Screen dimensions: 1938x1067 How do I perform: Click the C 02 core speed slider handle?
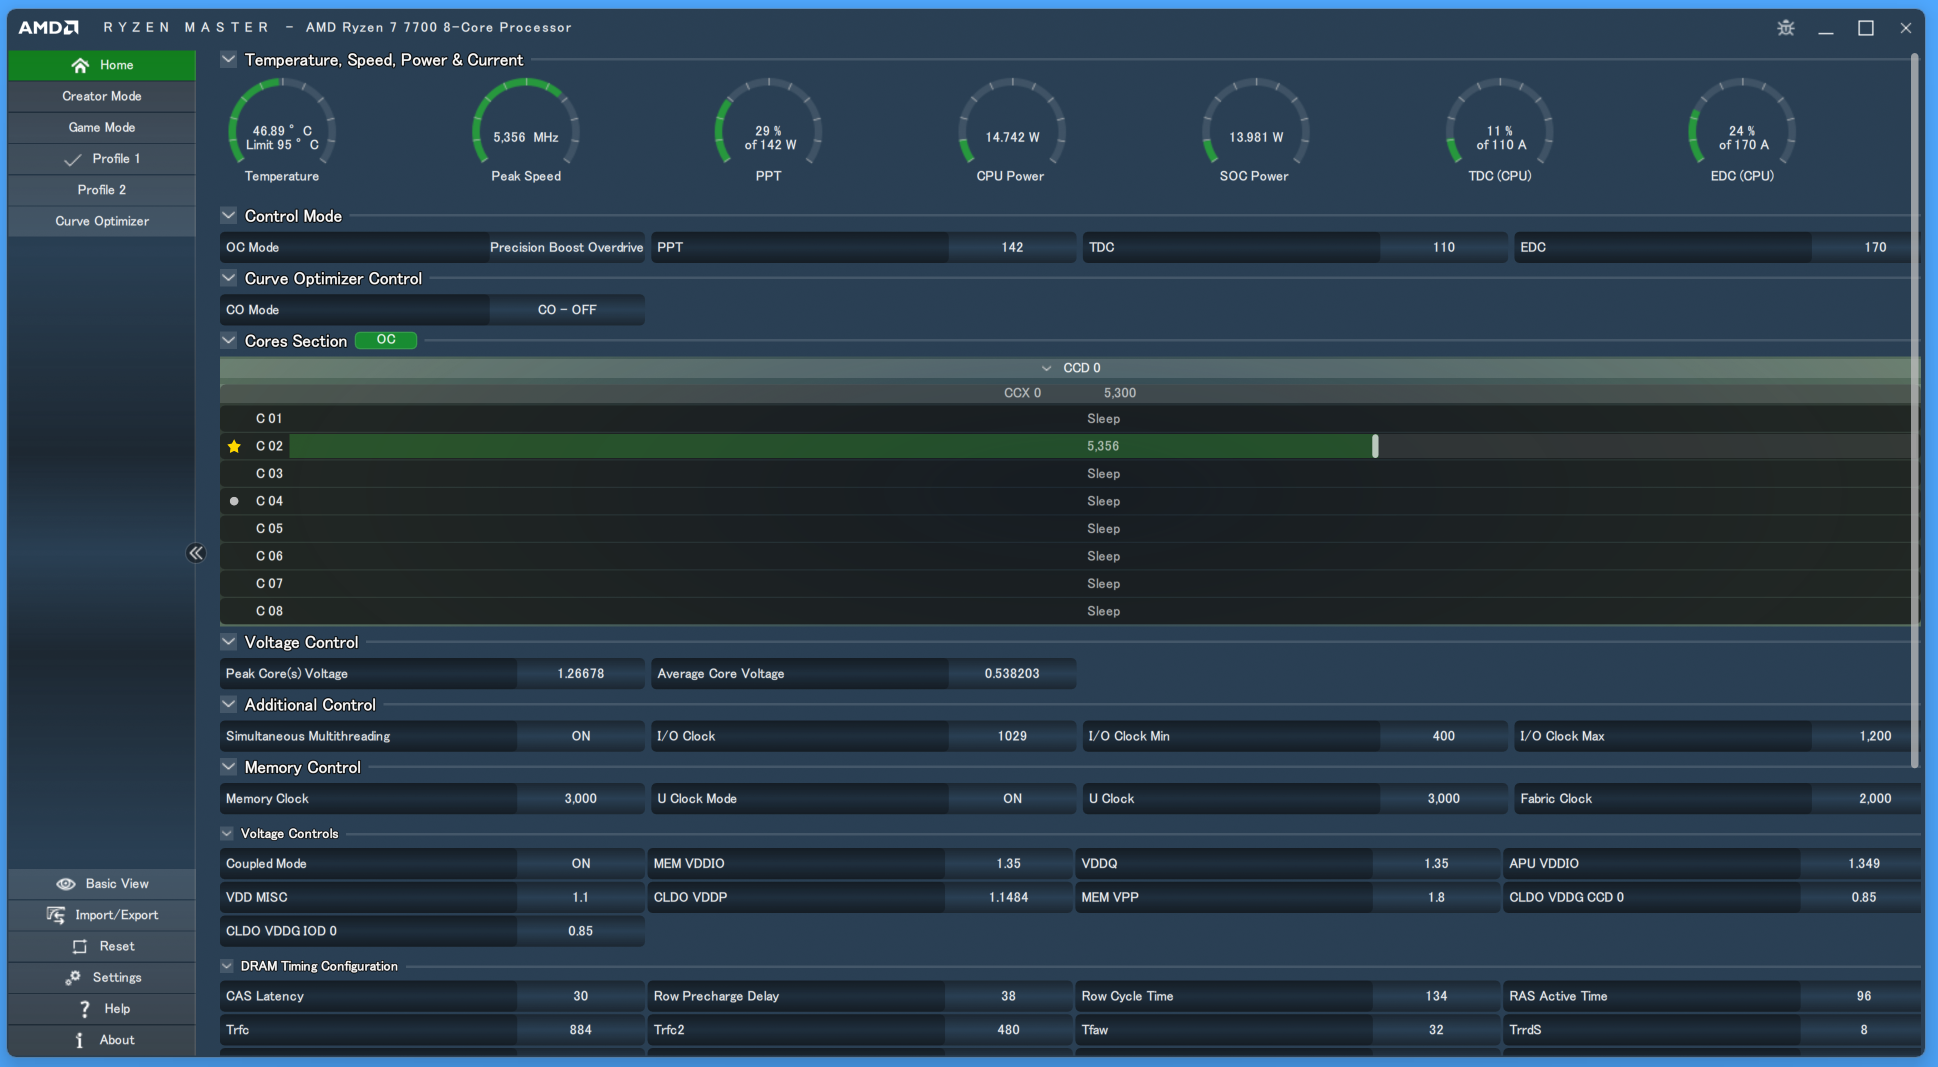point(1375,446)
